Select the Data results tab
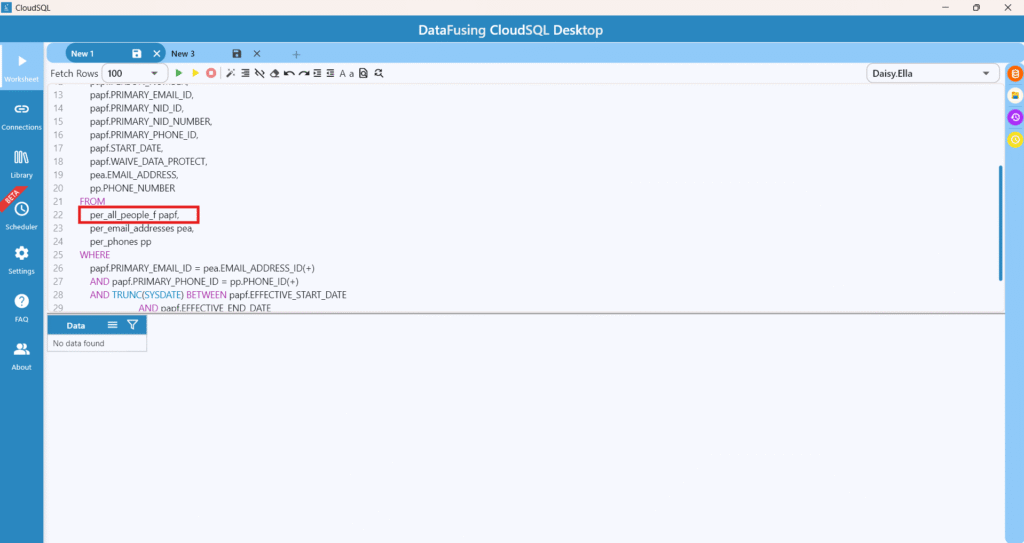Viewport: 1024px width, 543px height. coord(76,325)
